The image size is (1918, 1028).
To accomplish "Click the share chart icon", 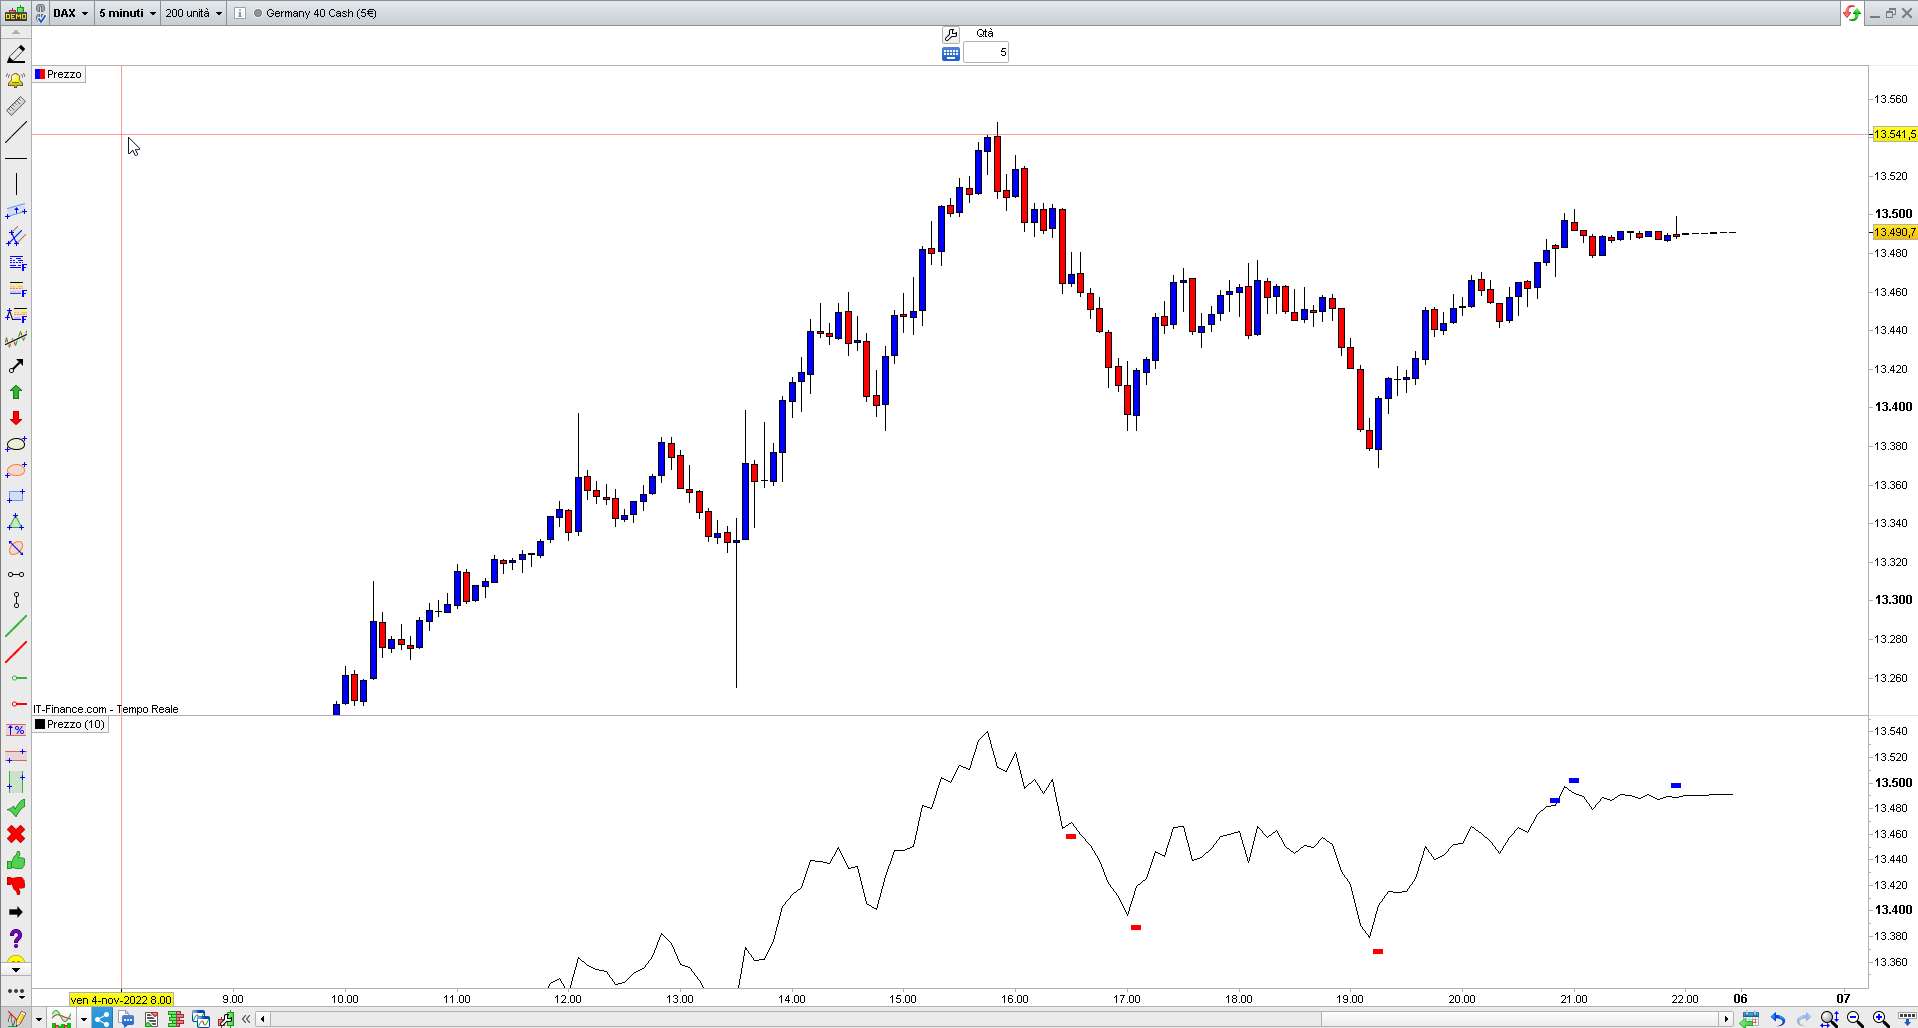I will (x=101, y=1019).
